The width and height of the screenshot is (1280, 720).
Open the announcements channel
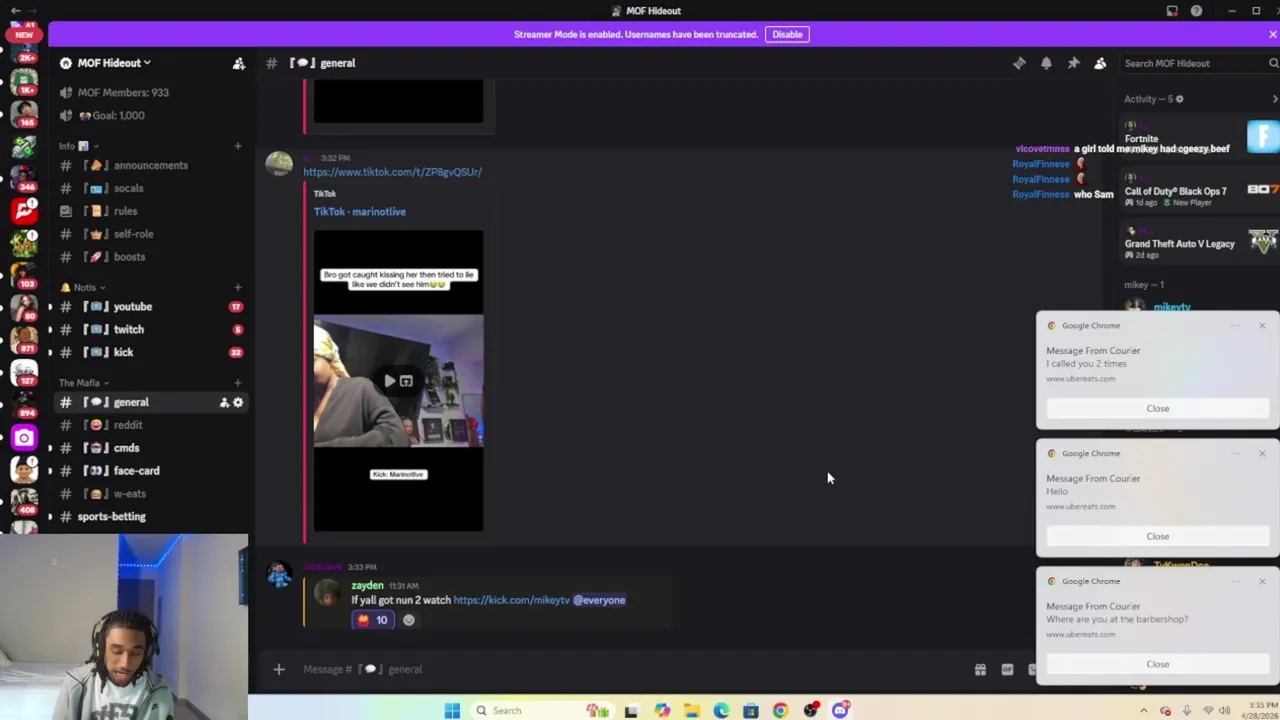coord(150,165)
